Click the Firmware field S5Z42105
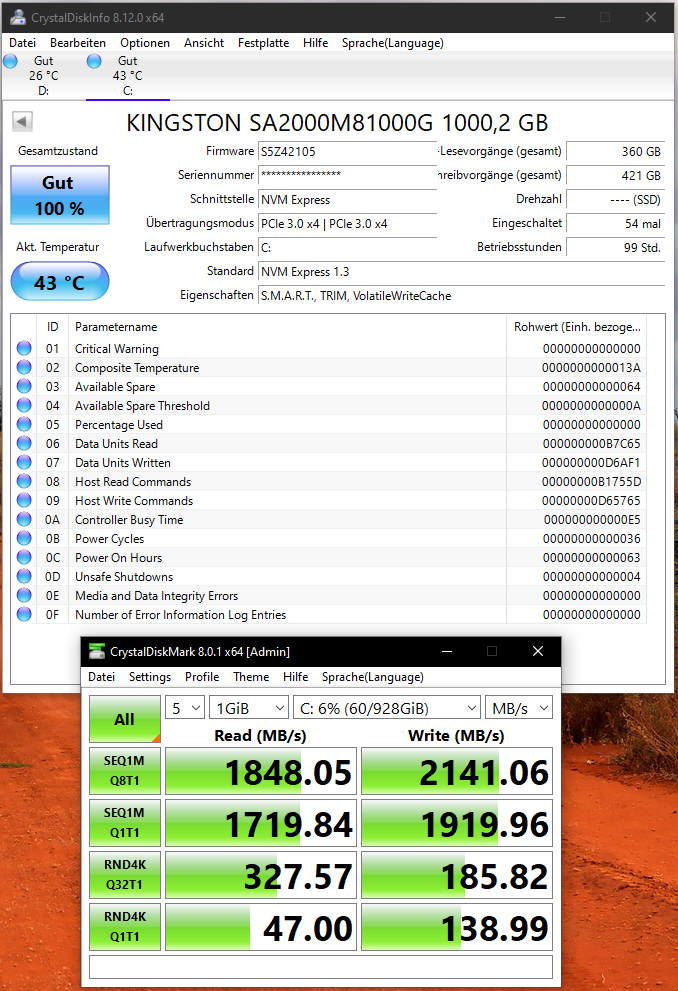Viewport: 678px width, 991px height. pos(348,152)
